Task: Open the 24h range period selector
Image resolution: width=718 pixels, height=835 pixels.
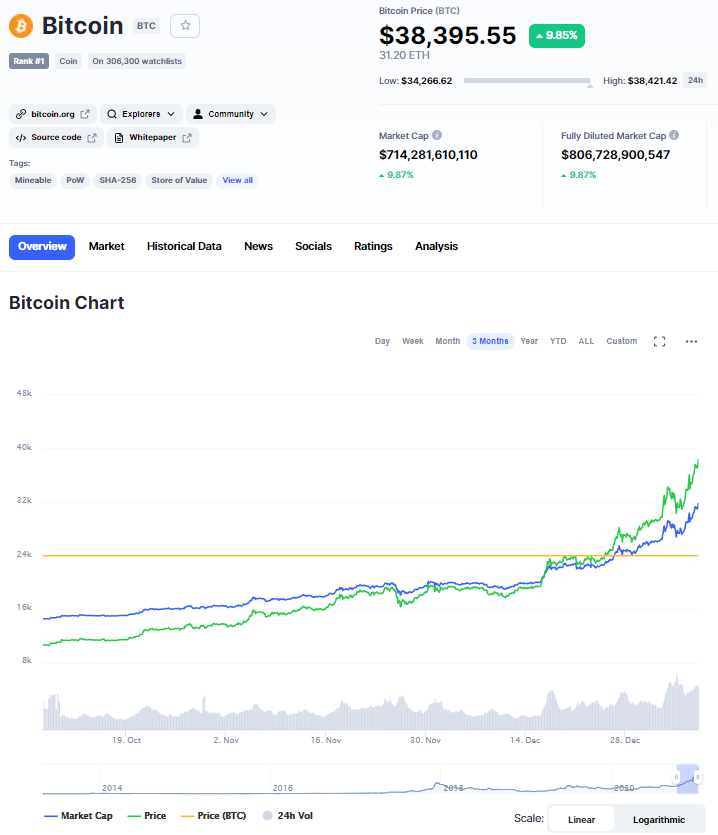Action: pyautogui.click(x=695, y=80)
